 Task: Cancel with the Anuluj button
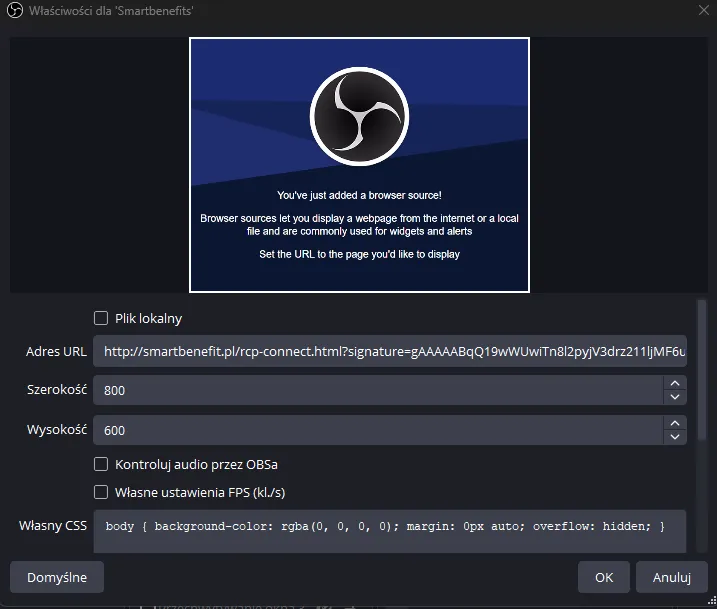pyautogui.click(x=671, y=577)
